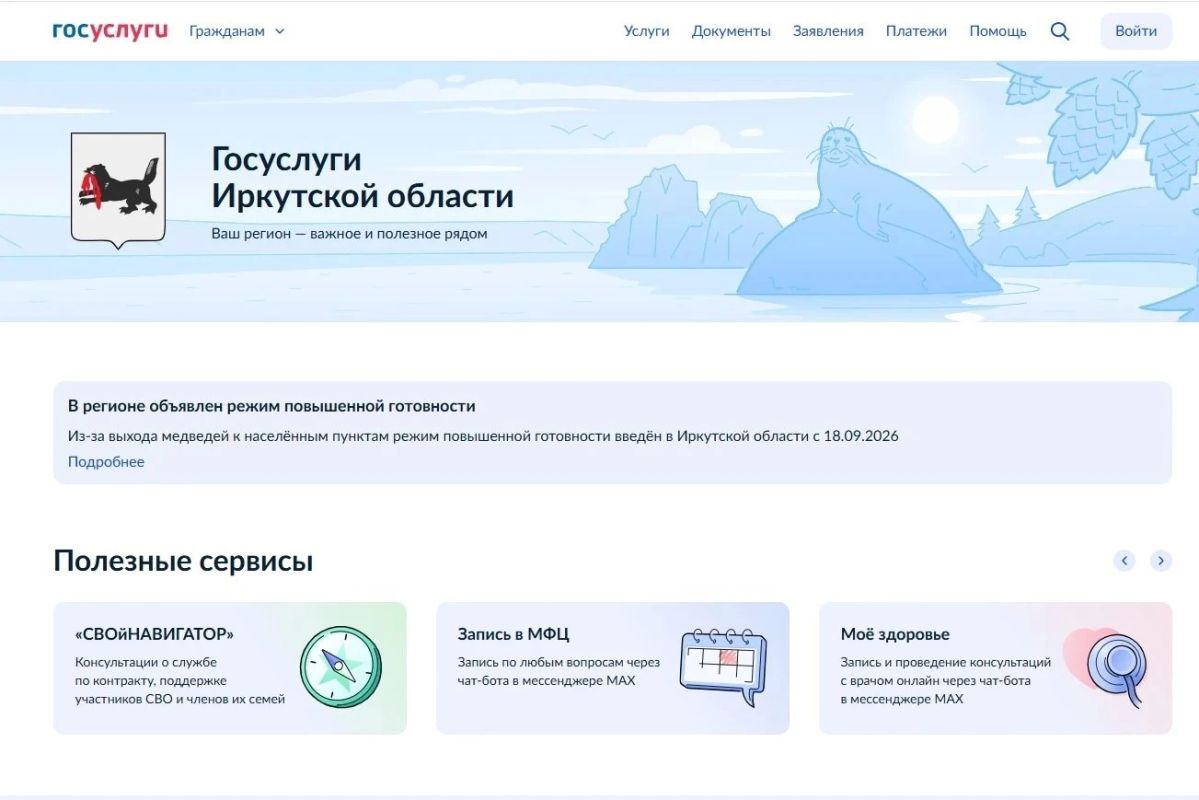
Task: Open the Моё здоровье card title
Action: coord(895,634)
